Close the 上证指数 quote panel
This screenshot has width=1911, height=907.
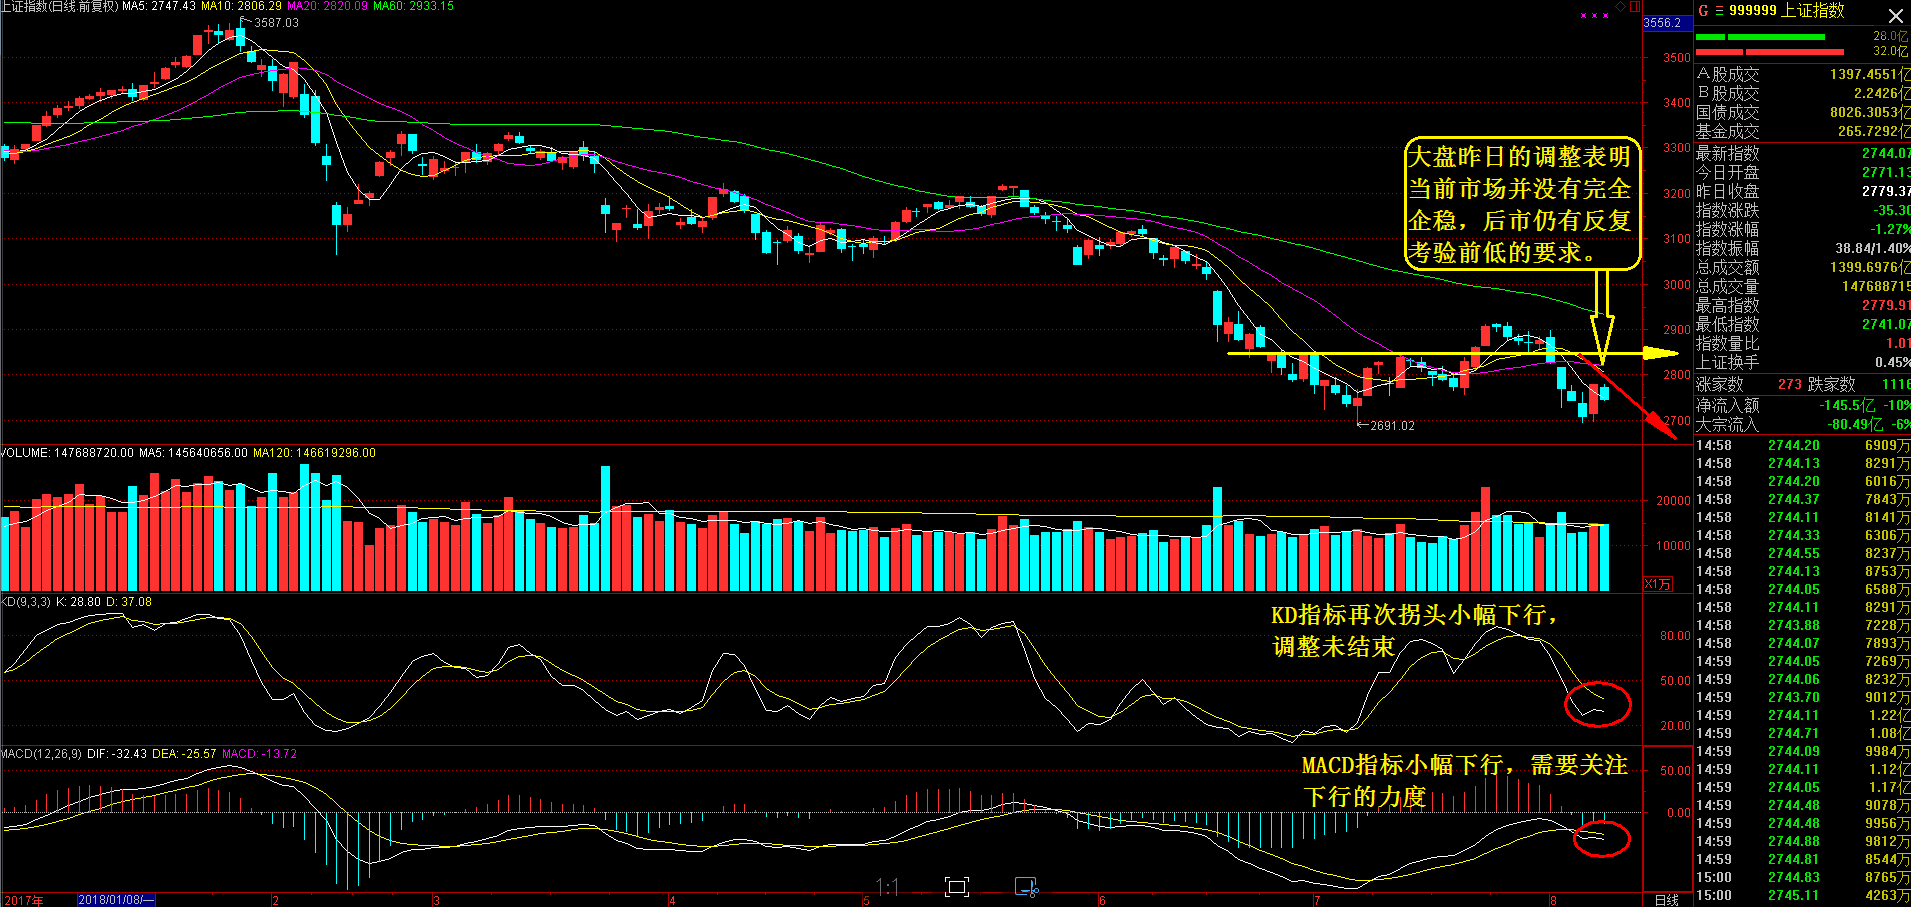click(x=1895, y=15)
